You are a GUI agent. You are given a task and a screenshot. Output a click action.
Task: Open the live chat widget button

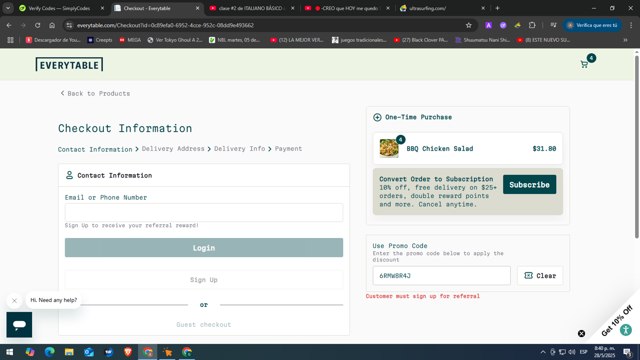19,324
